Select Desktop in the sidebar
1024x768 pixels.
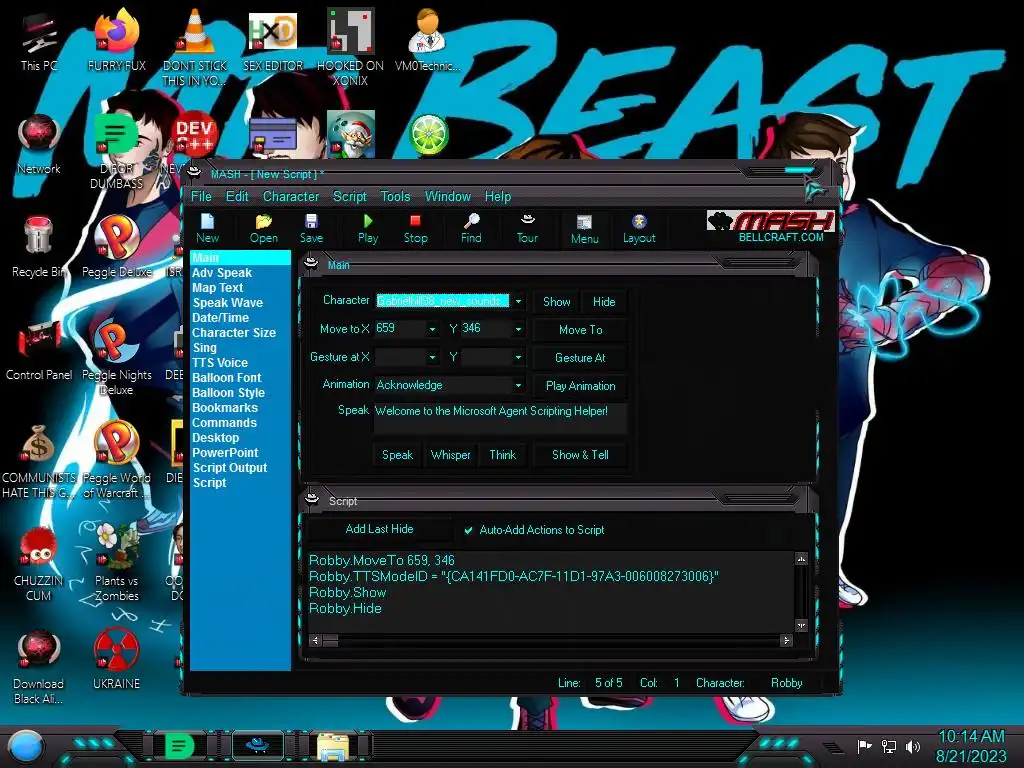coord(216,438)
